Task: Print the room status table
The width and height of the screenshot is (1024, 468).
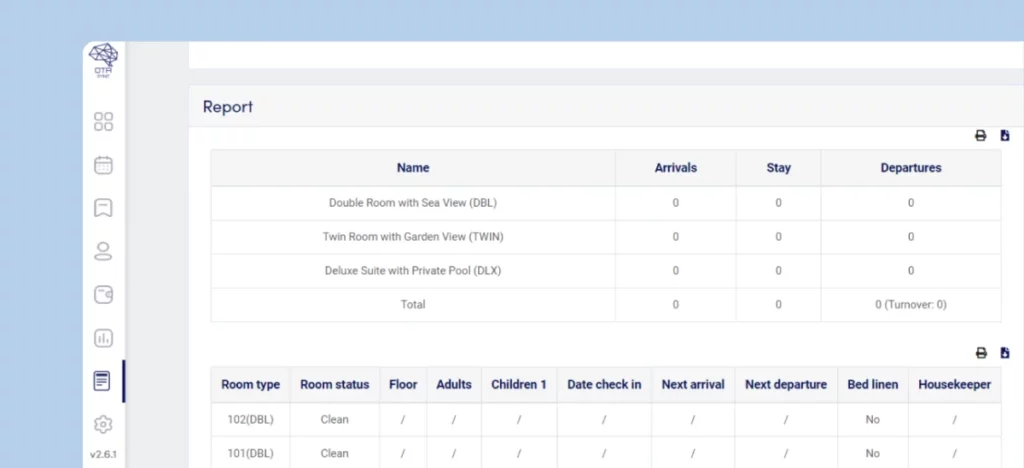Action: click(981, 353)
